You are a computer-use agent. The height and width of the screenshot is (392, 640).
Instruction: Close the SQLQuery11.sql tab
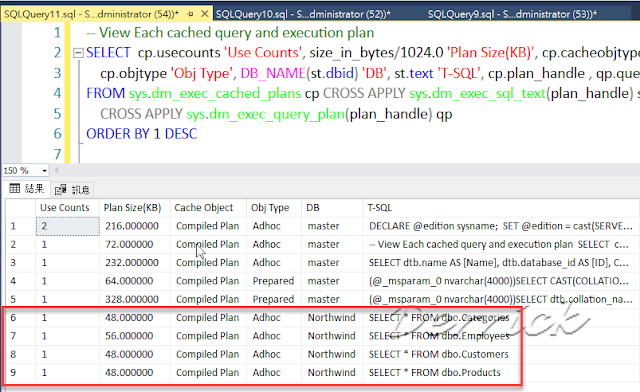click(204, 14)
